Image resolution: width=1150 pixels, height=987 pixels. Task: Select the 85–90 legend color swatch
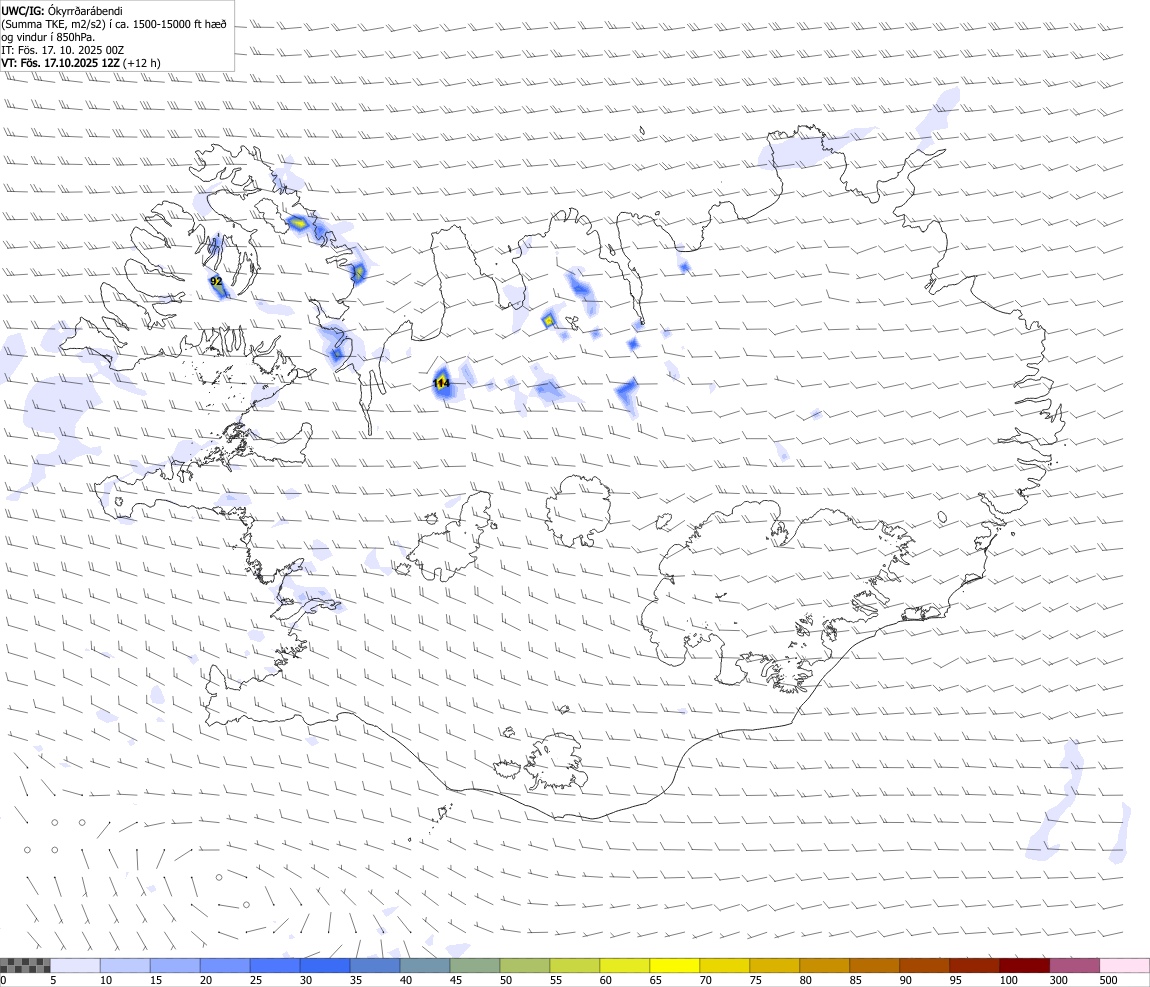[x=874, y=965]
